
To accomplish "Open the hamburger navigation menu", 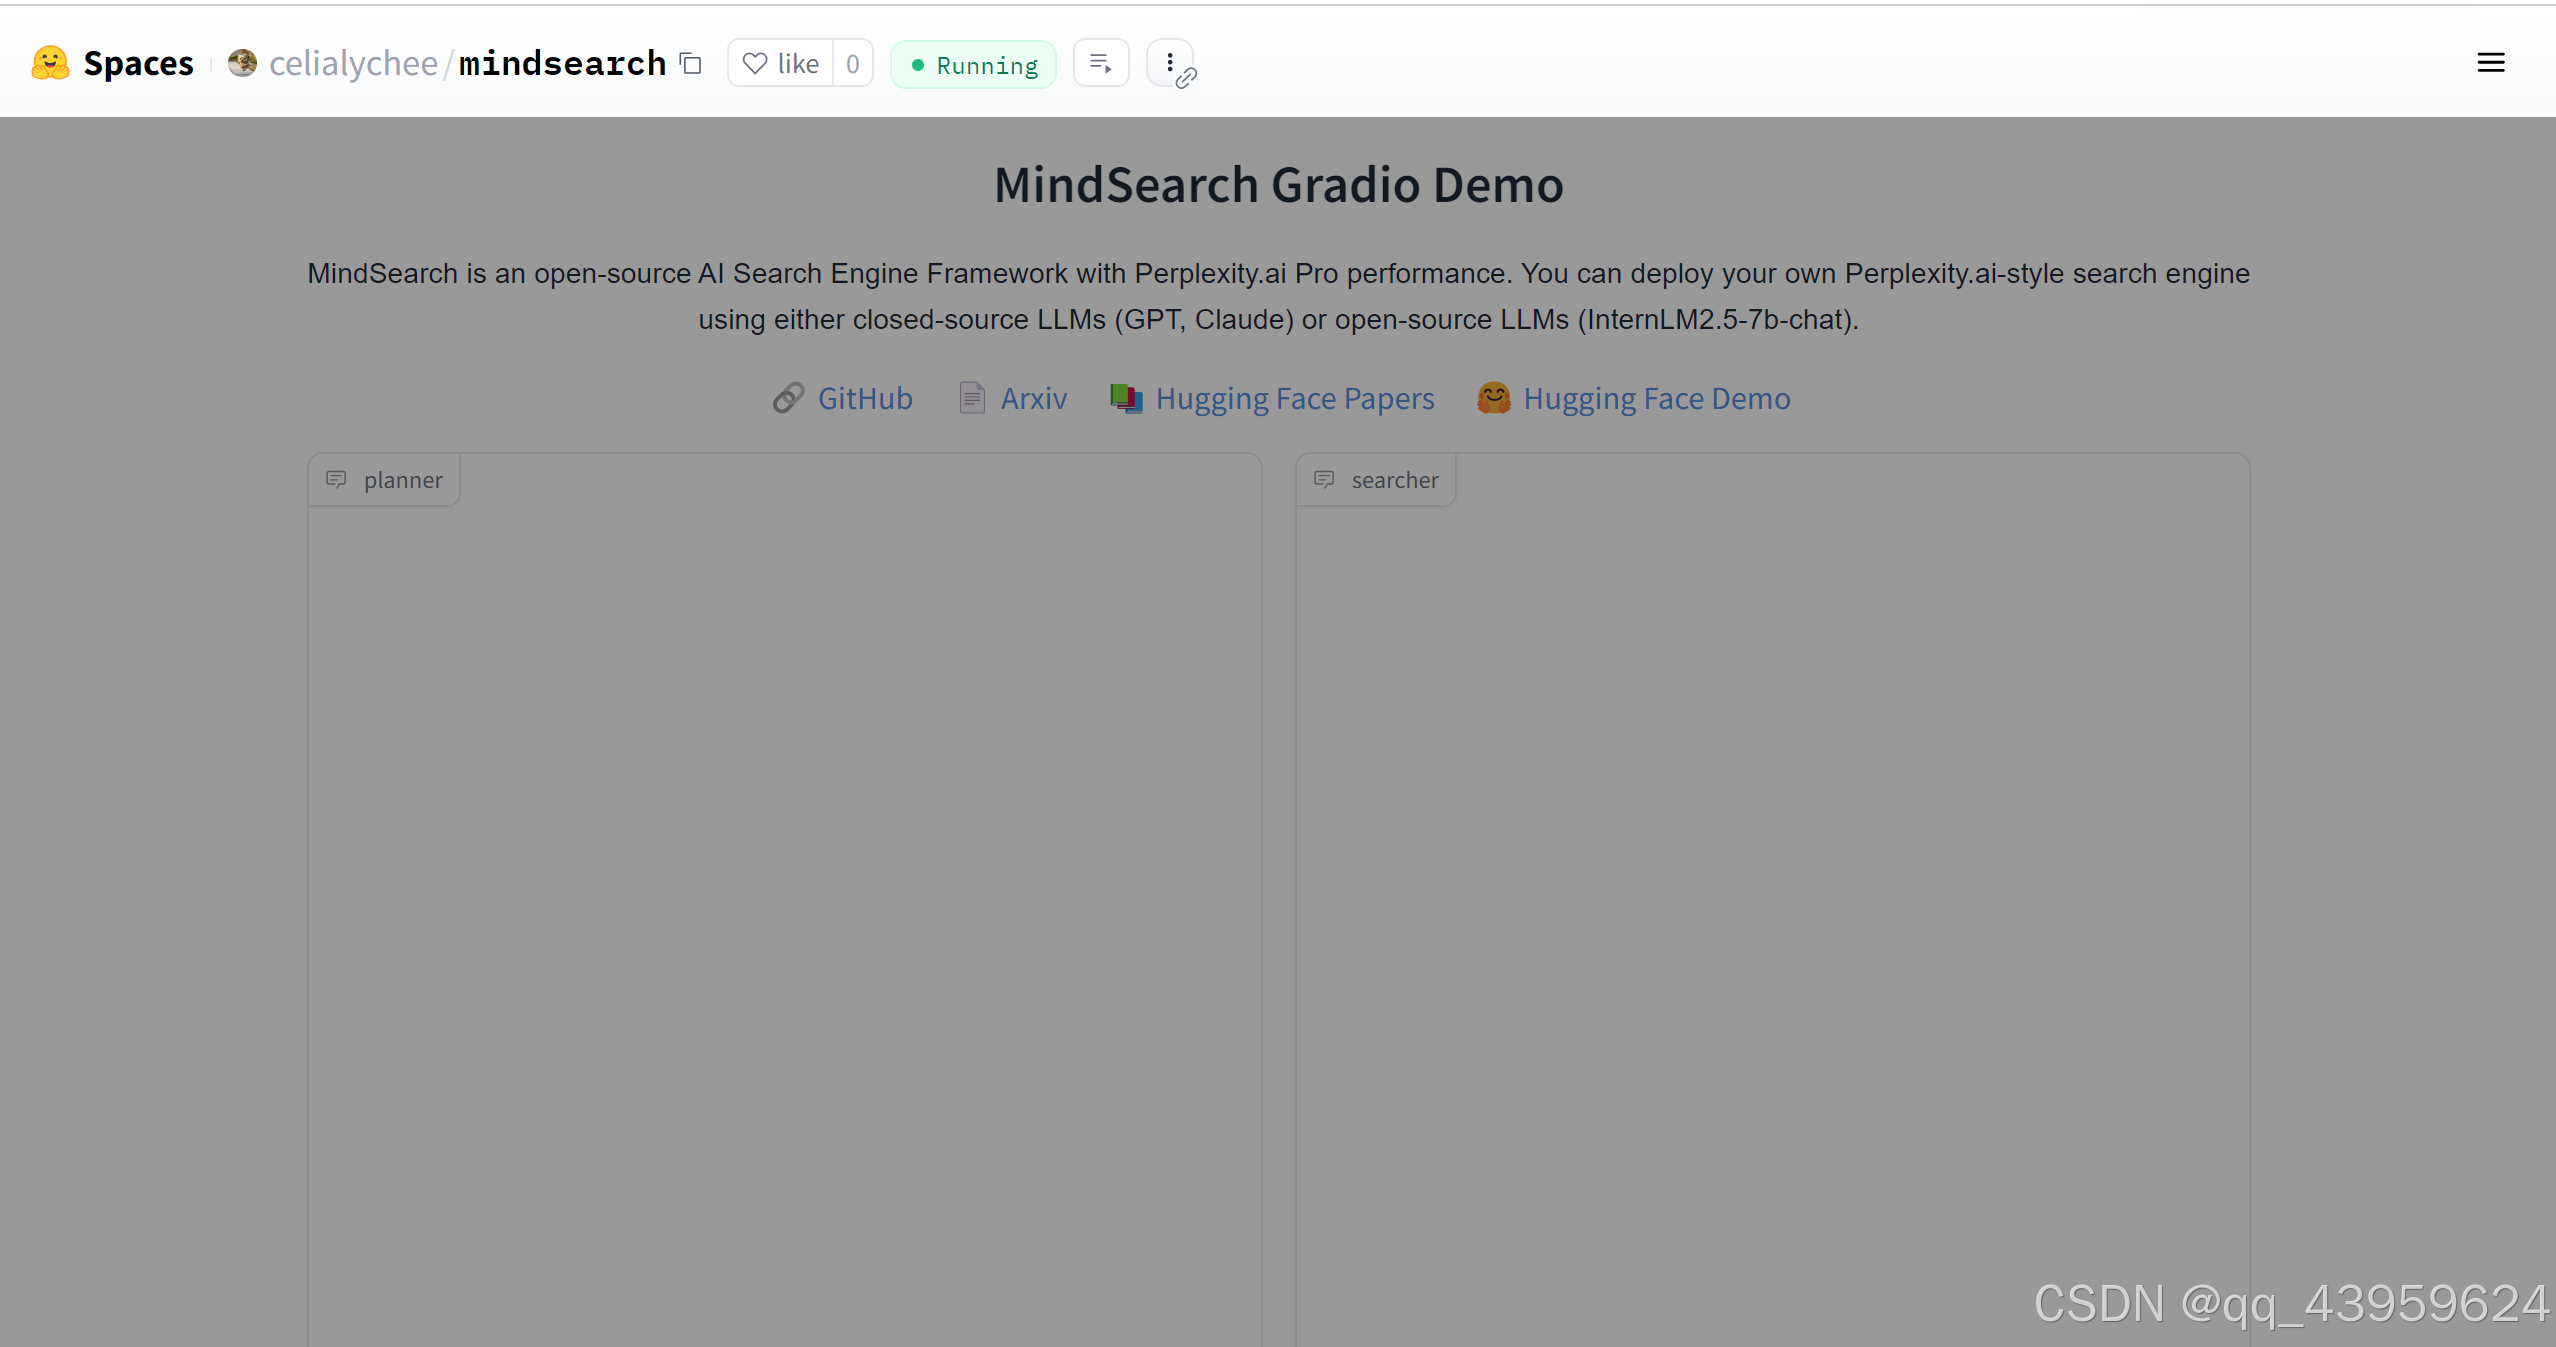I will [x=2490, y=63].
